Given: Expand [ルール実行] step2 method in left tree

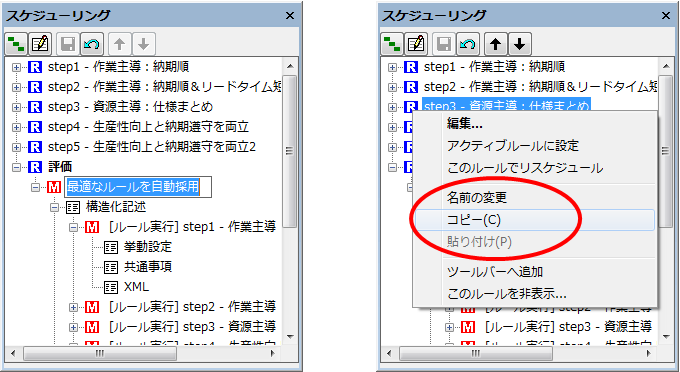Looking at the screenshot, I should pos(73,307).
